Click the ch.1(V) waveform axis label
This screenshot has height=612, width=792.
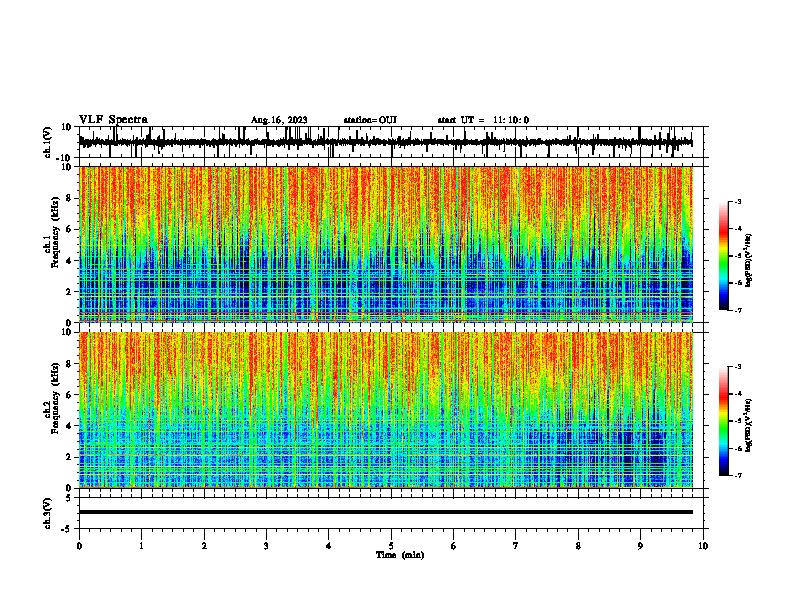[48, 142]
